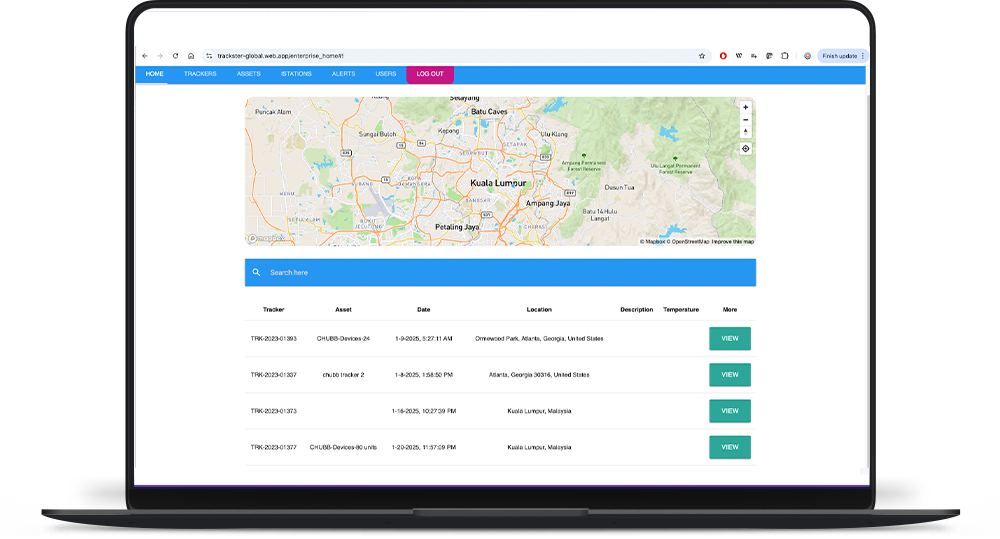Click the red Opera-style extension icon
Screen dimensions: 1000x539
723,56
